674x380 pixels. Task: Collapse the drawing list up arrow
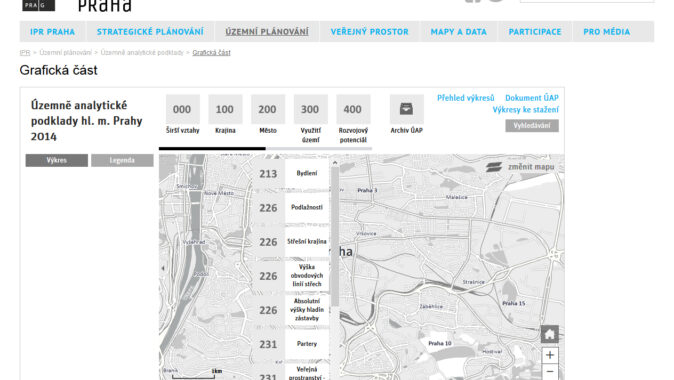pyautogui.click(x=335, y=163)
